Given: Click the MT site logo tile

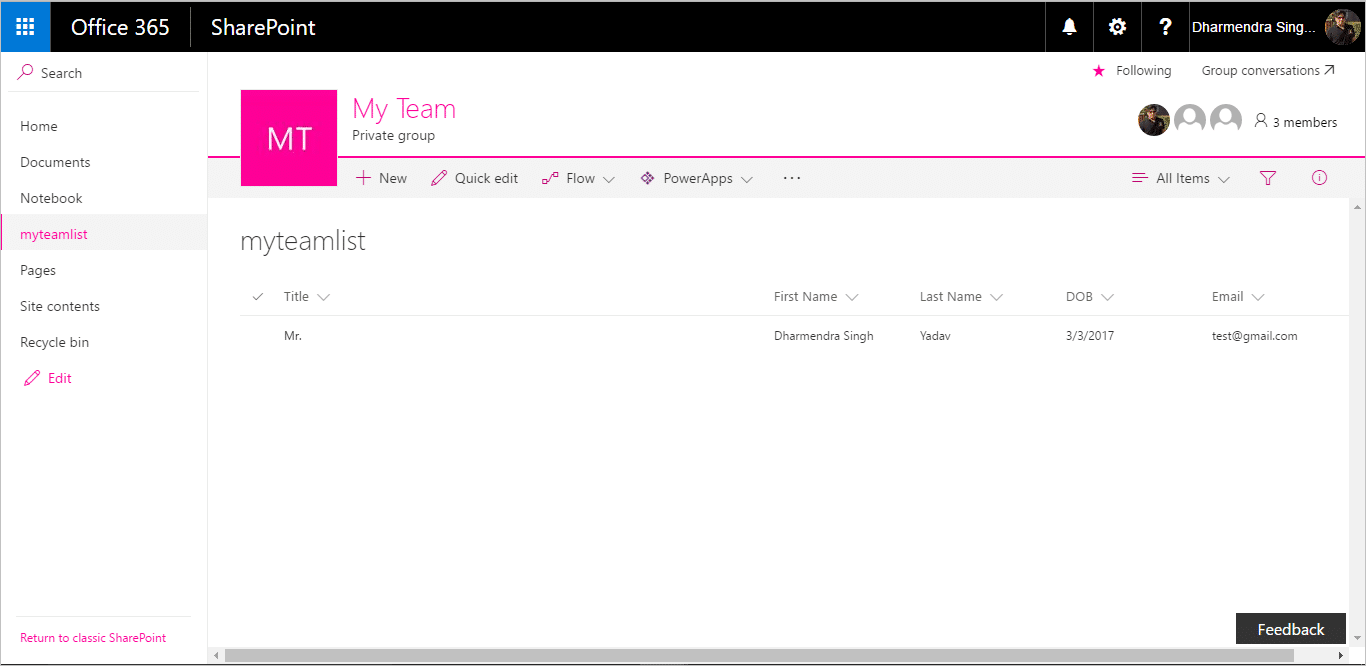Looking at the screenshot, I should [289, 138].
